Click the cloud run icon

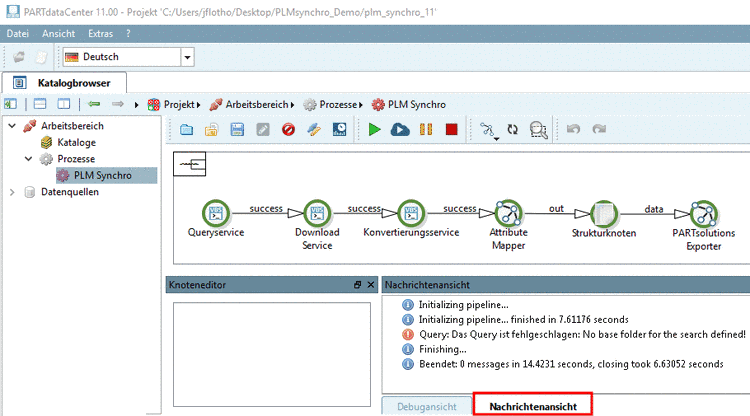(x=400, y=129)
